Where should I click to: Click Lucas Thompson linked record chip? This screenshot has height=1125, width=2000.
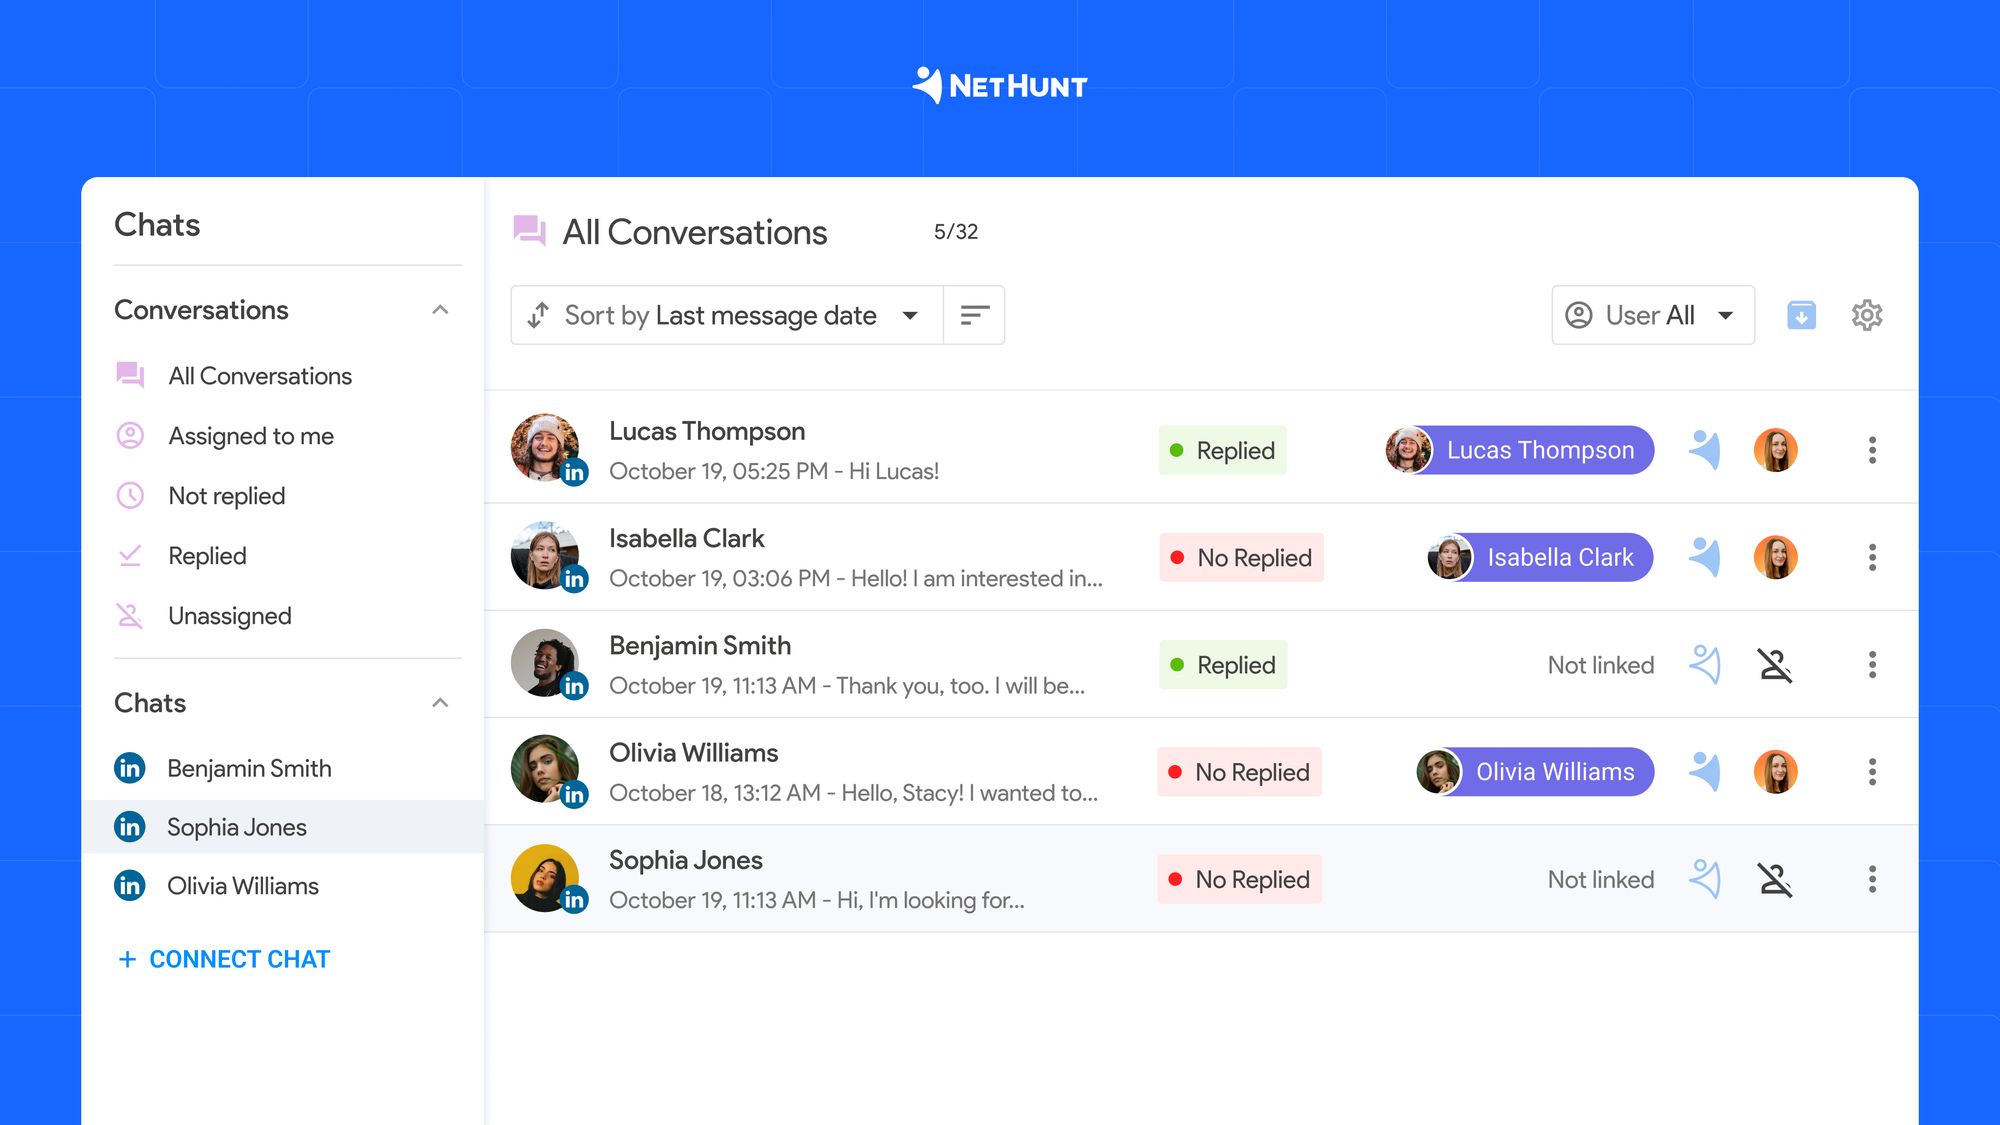(x=1519, y=450)
